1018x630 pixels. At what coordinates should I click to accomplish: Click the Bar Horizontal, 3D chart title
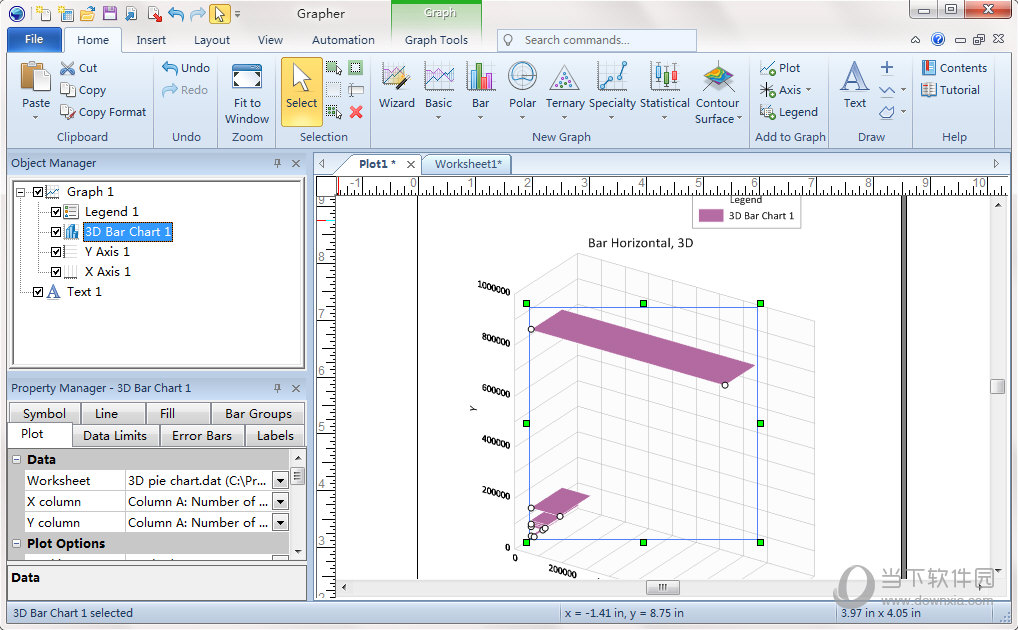(640, 243)
